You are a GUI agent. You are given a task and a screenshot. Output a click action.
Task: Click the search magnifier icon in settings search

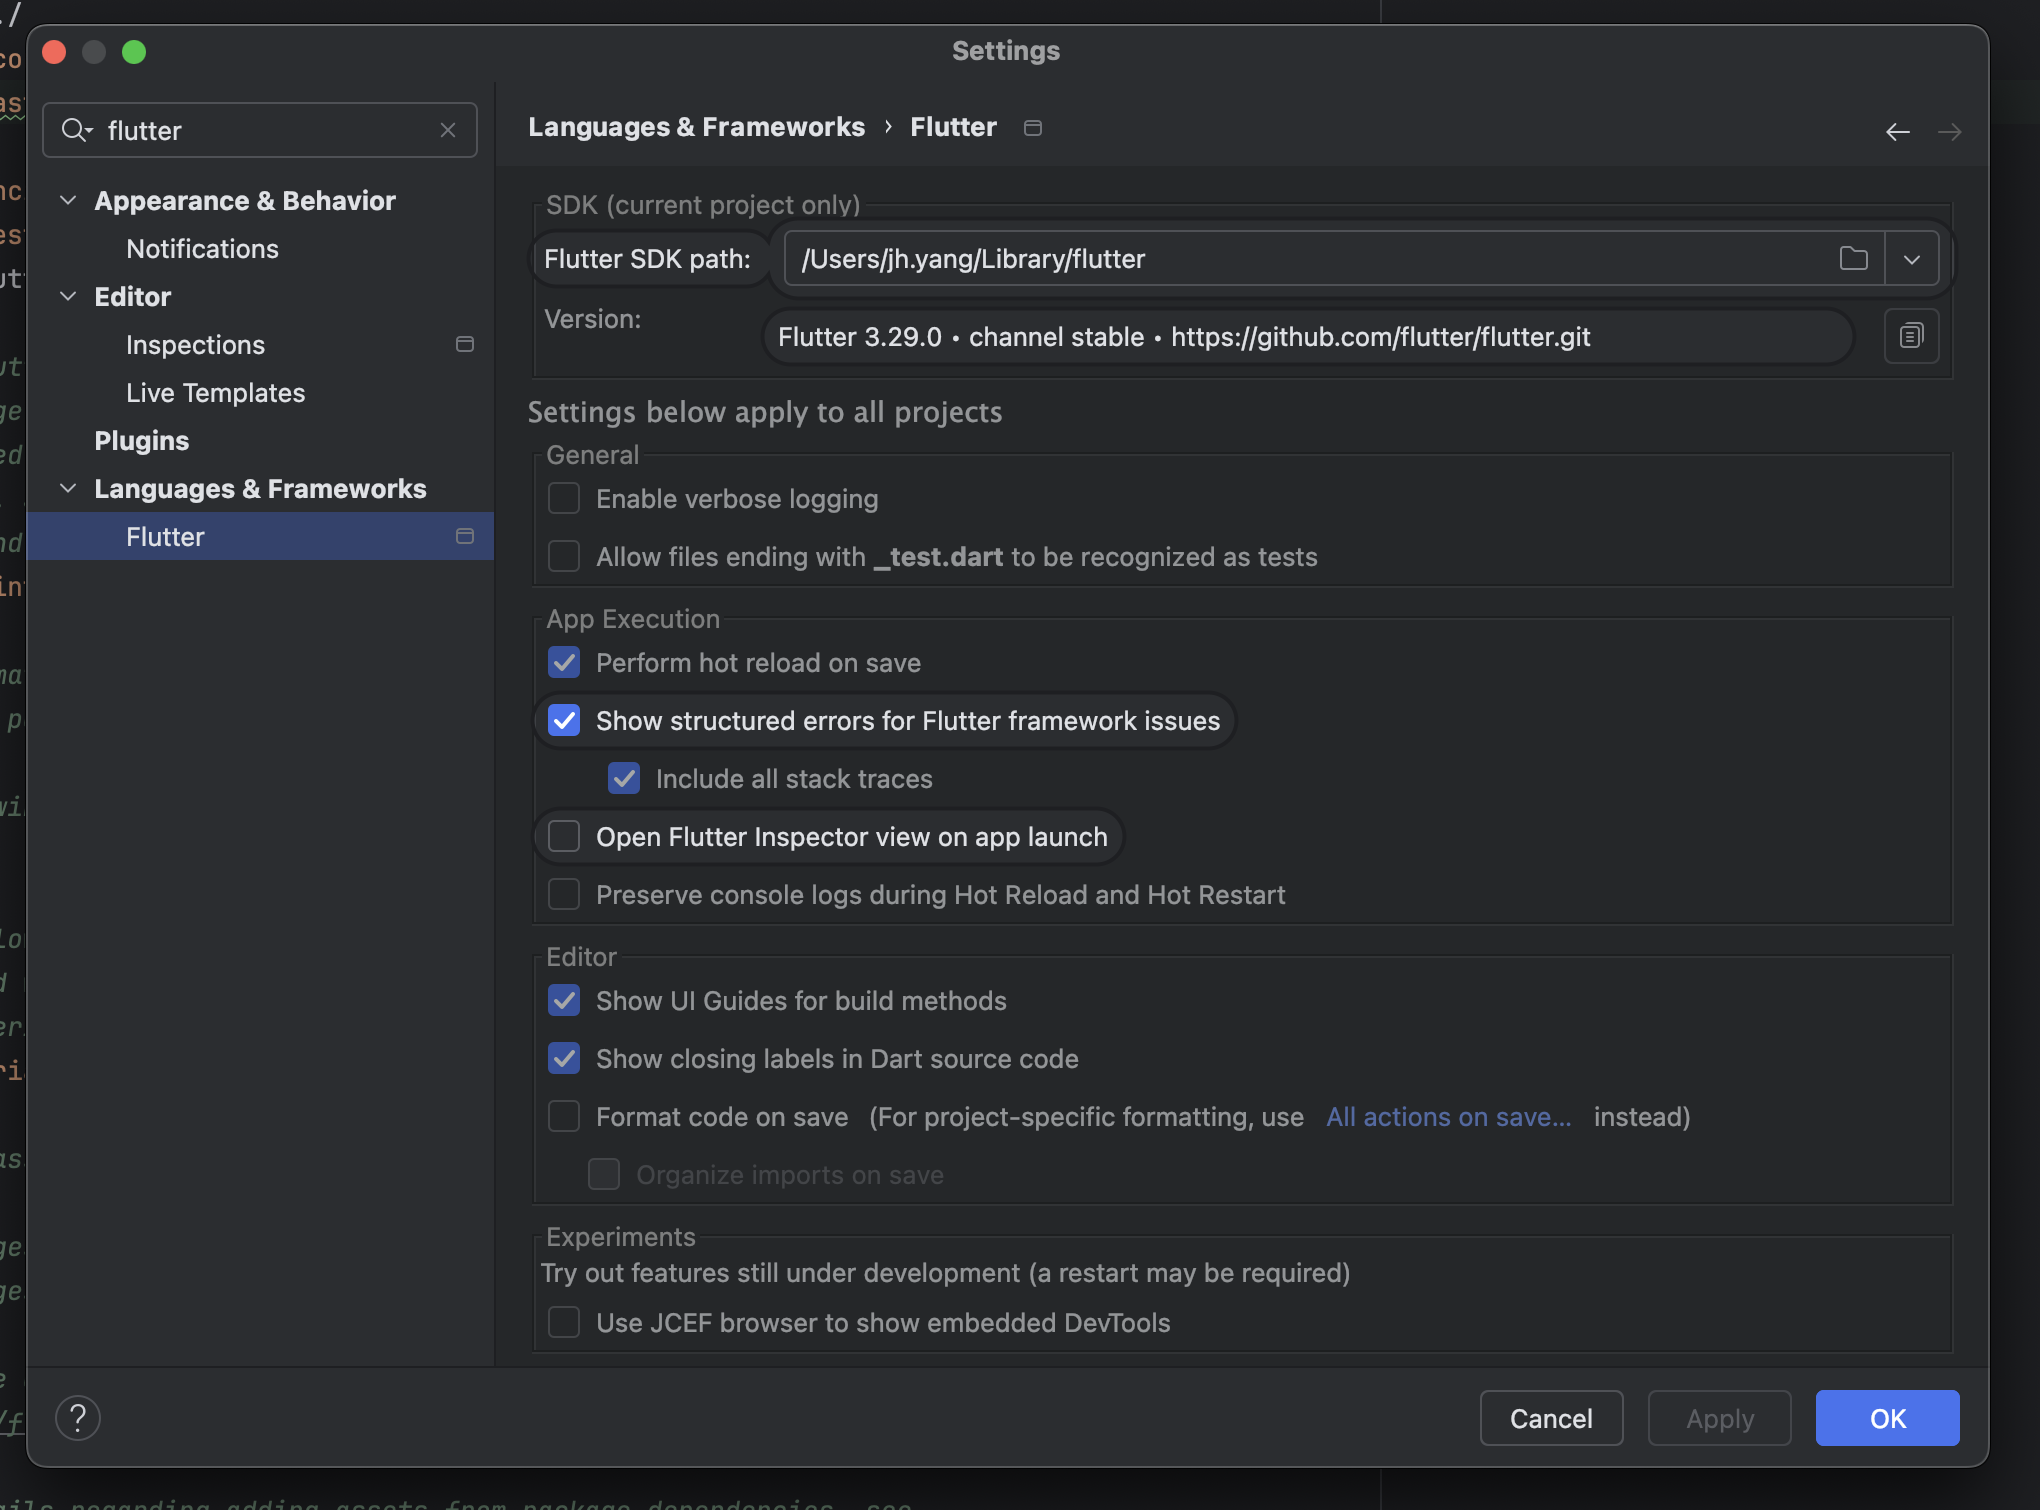(x=76, y=130)
